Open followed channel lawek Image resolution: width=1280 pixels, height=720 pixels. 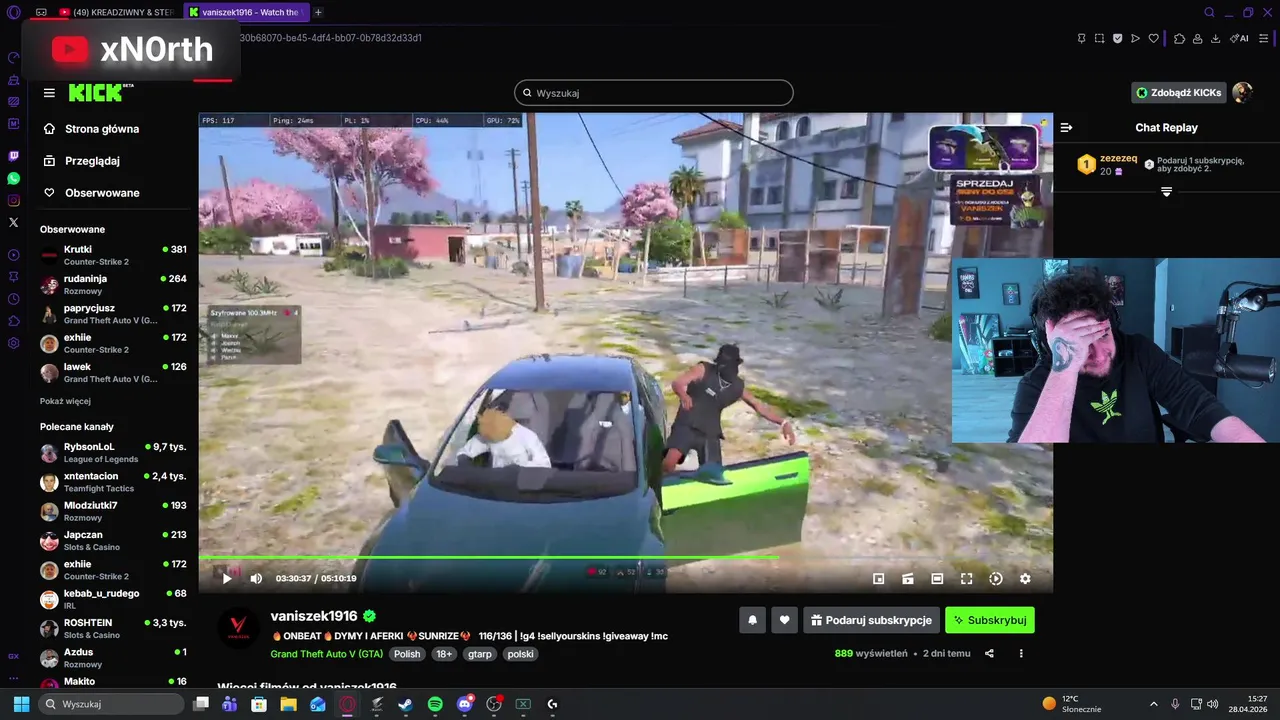point(113,372)
